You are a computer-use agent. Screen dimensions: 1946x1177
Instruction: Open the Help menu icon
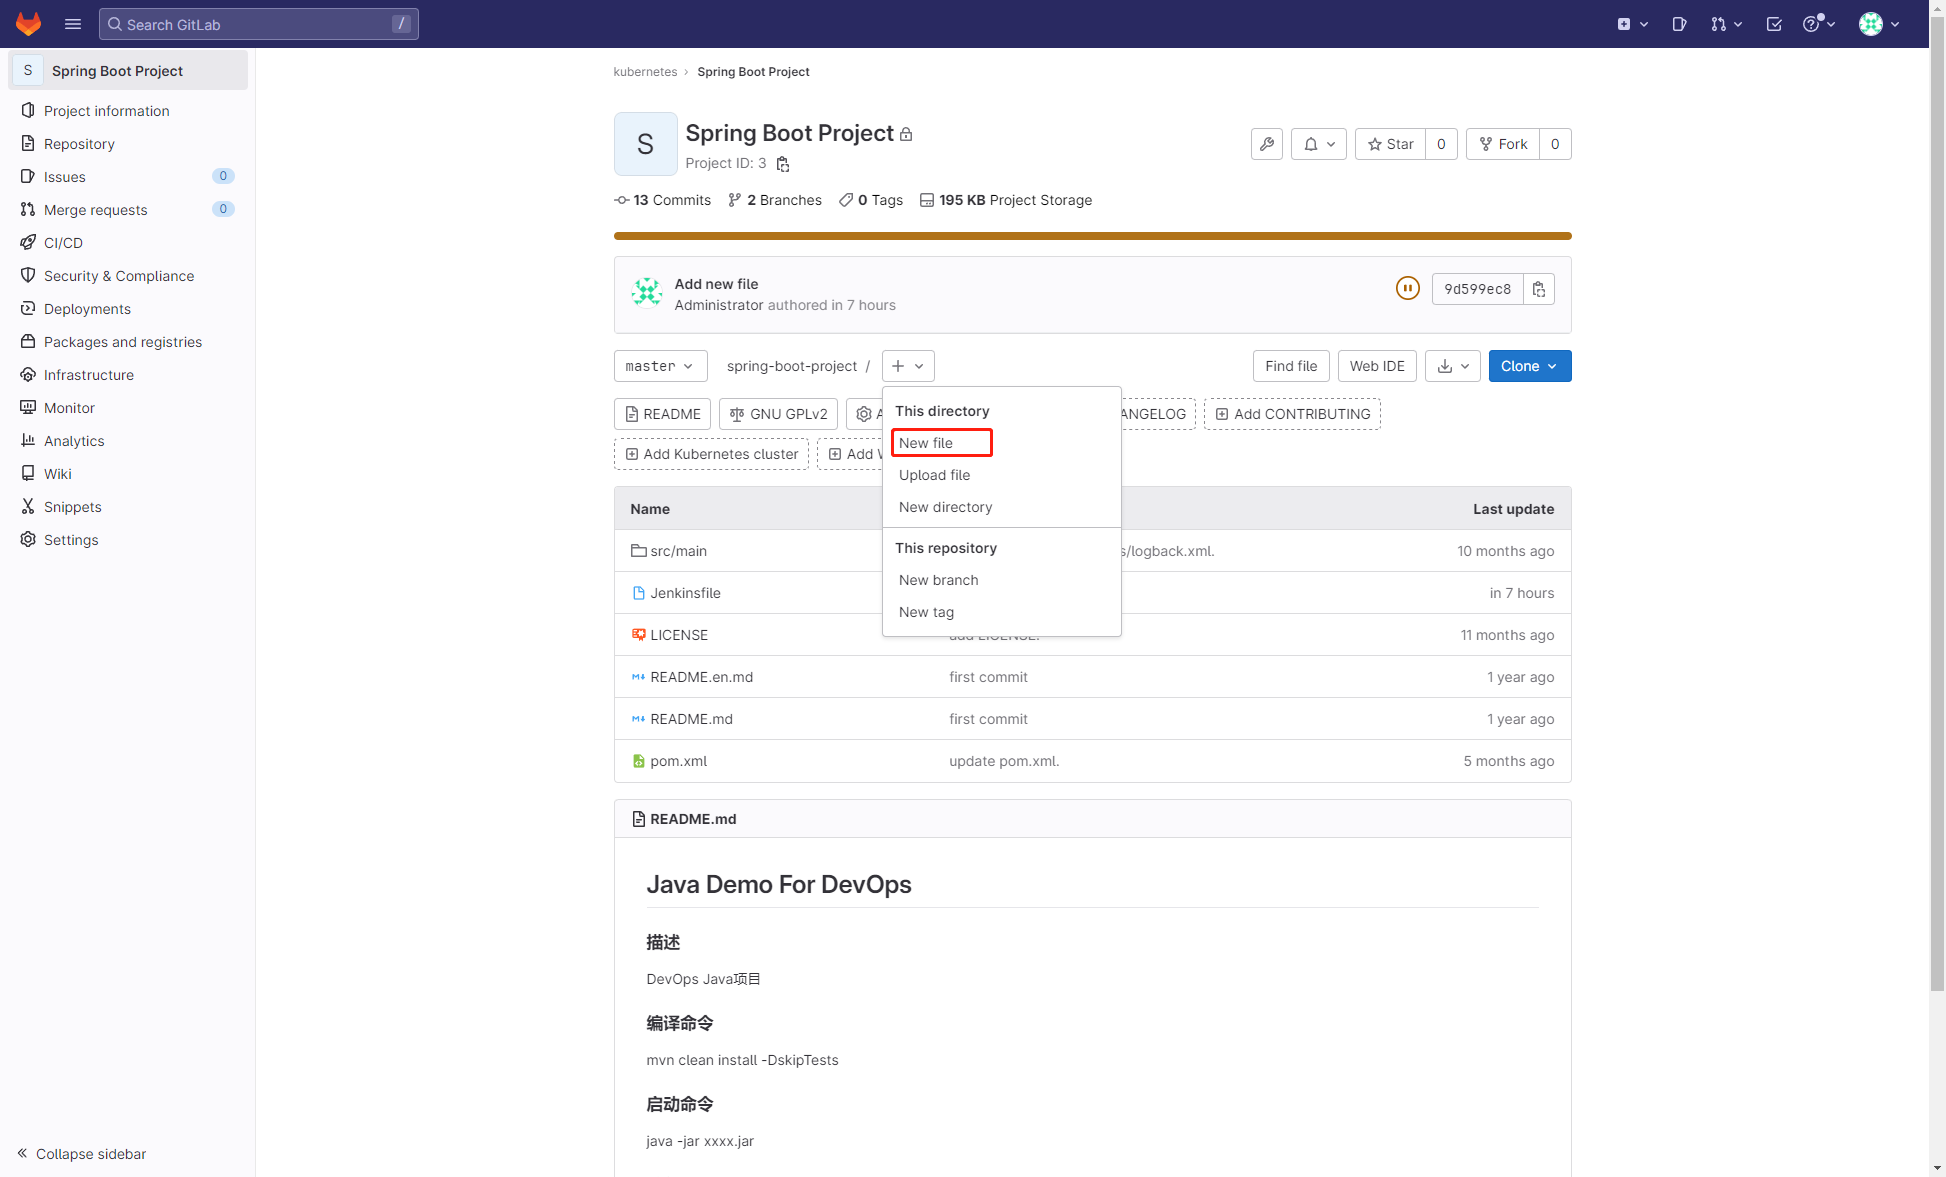(x=1819, y=24)
